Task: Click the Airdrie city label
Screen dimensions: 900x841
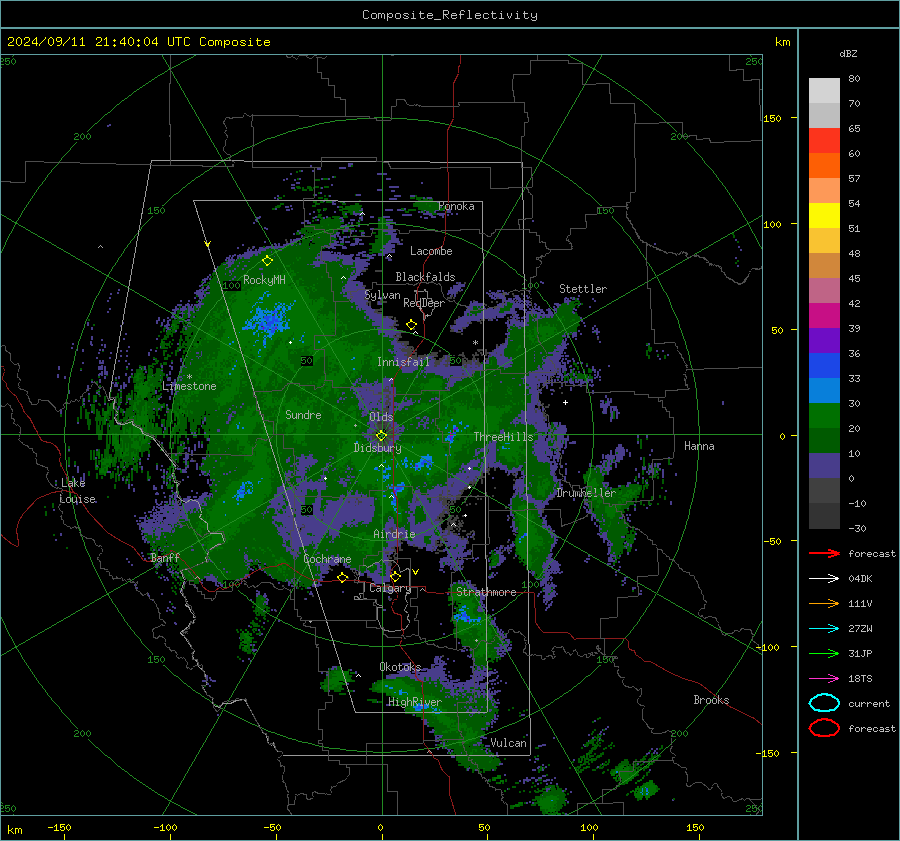Action: (x=394, y=534)
